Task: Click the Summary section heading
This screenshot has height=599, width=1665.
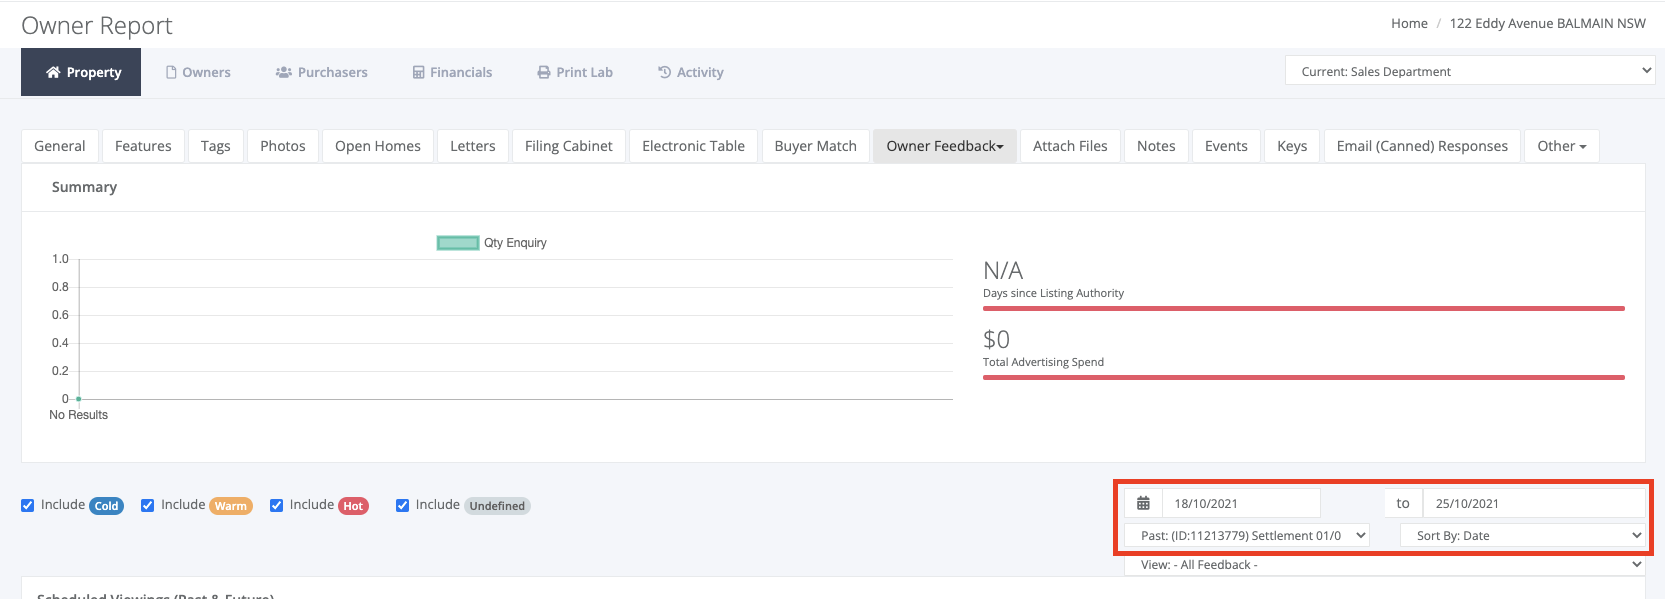Action: tap(84, 187)
